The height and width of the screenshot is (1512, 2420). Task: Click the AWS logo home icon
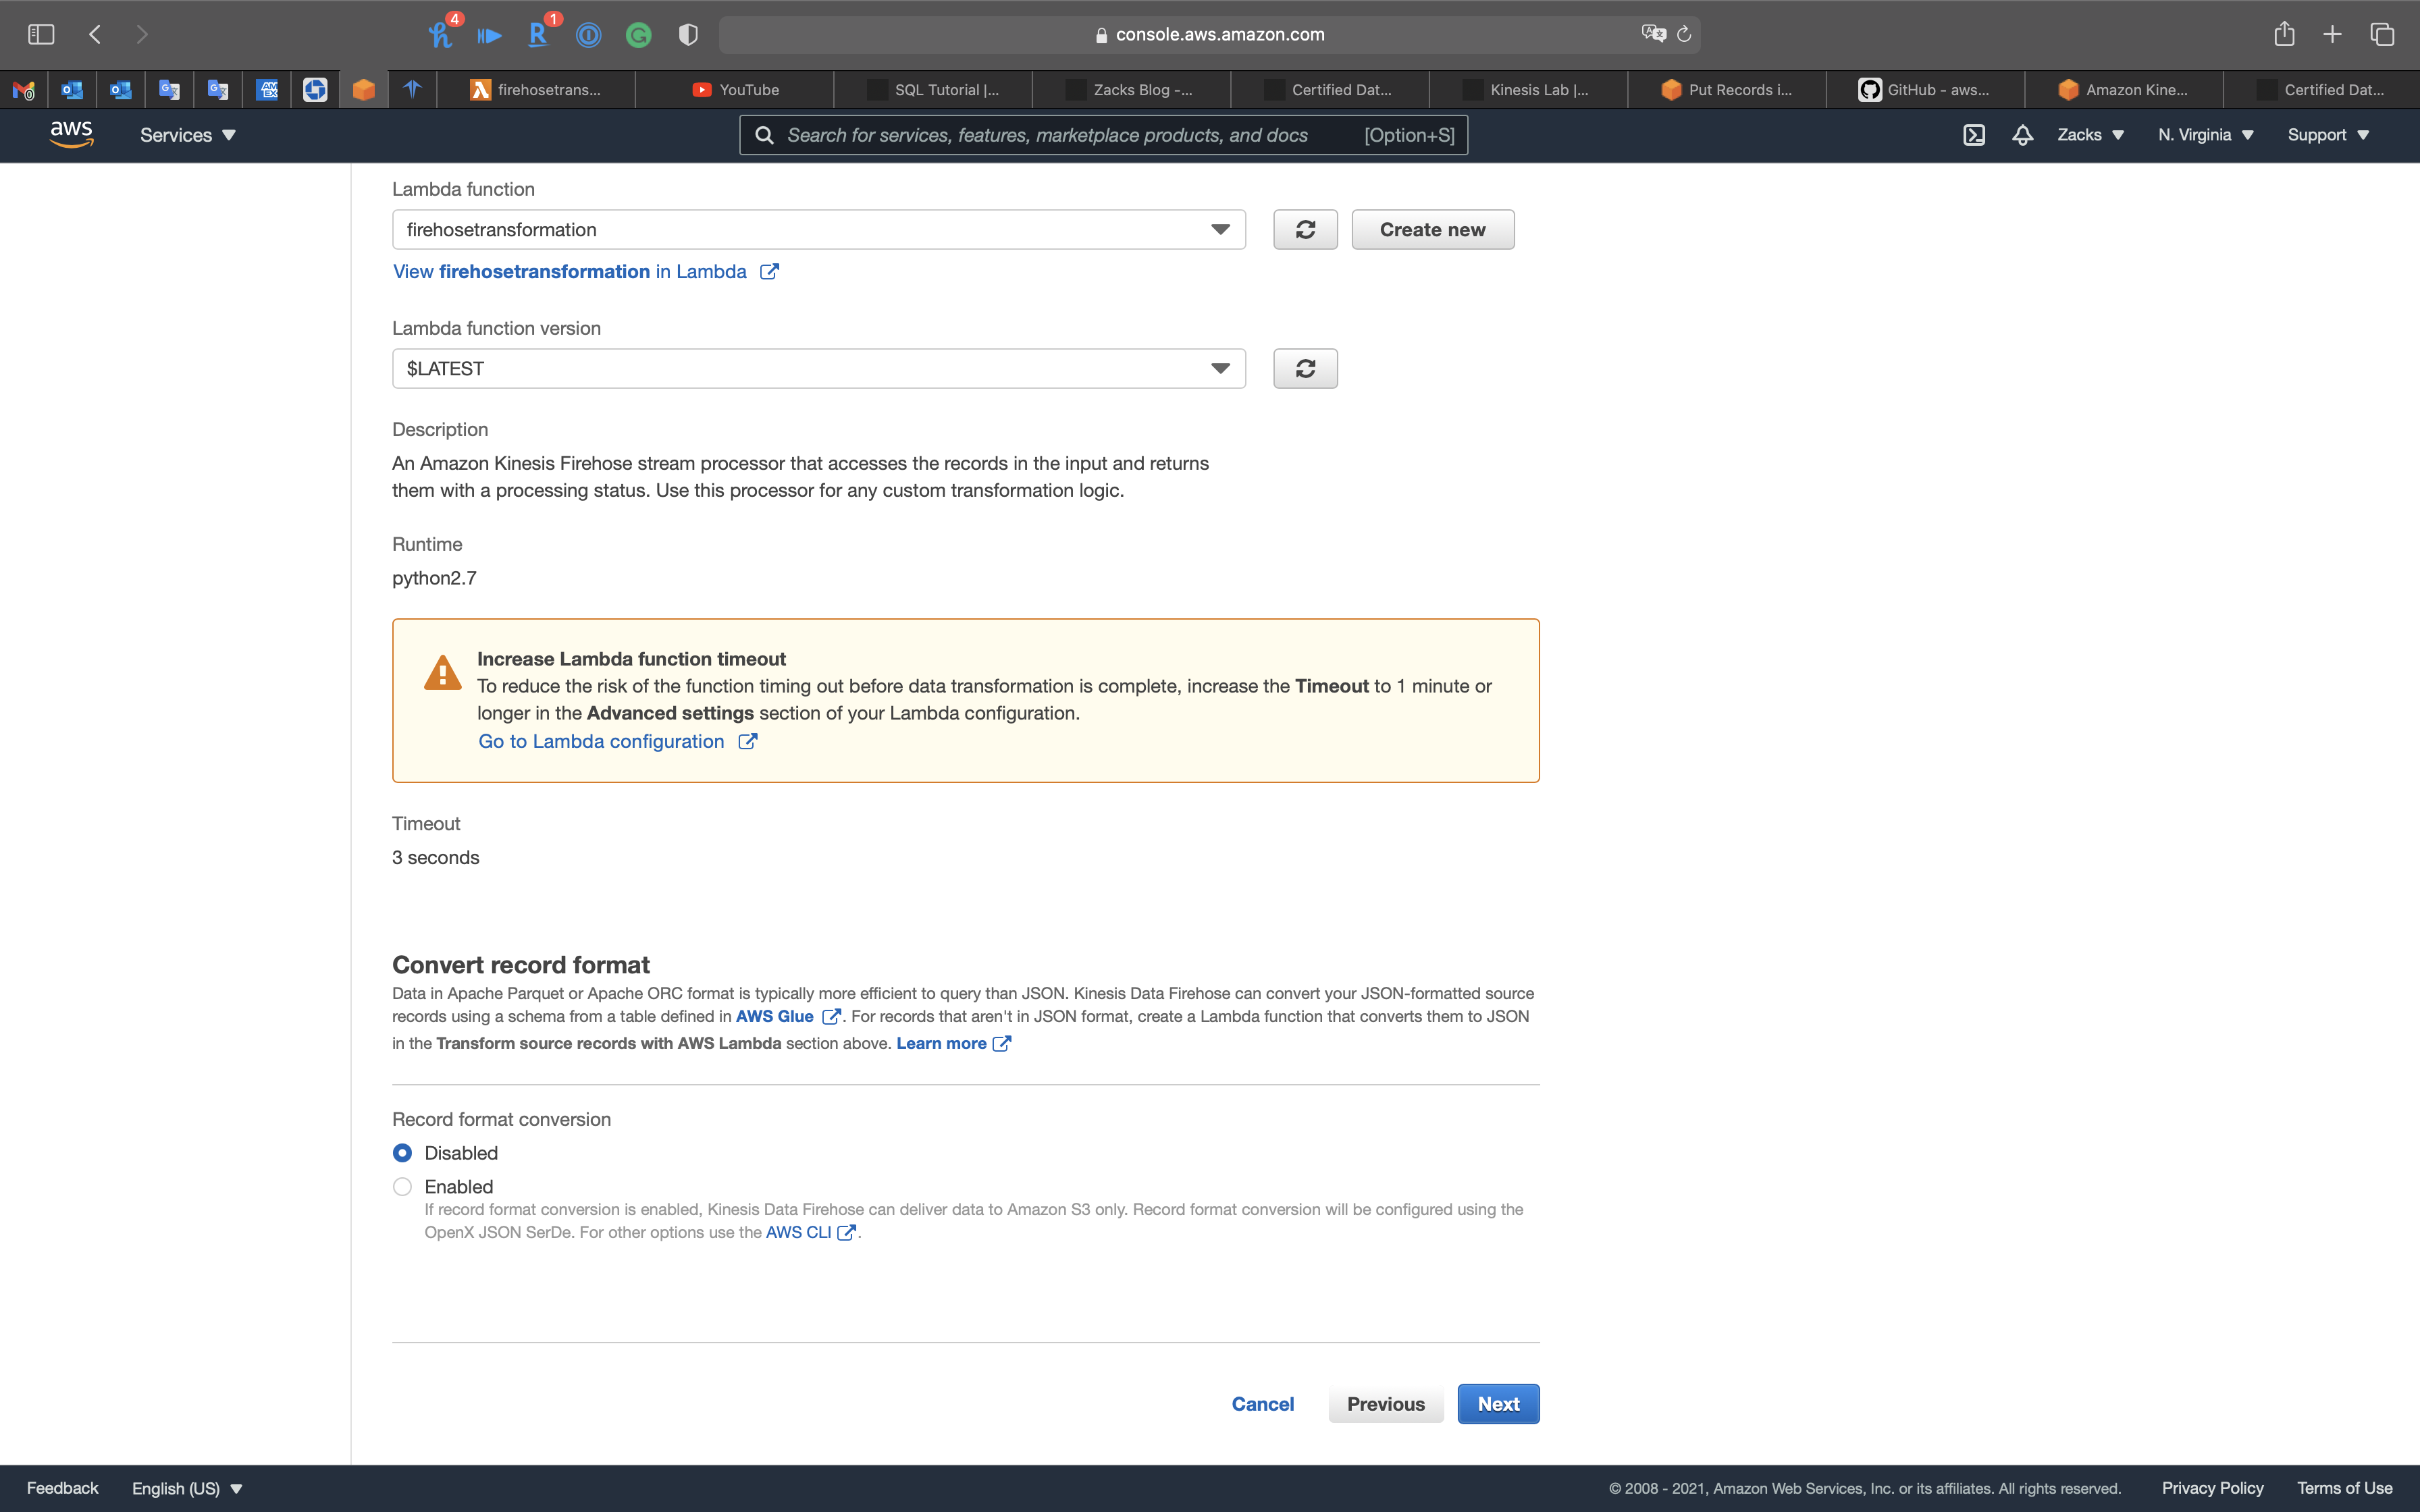71,134
